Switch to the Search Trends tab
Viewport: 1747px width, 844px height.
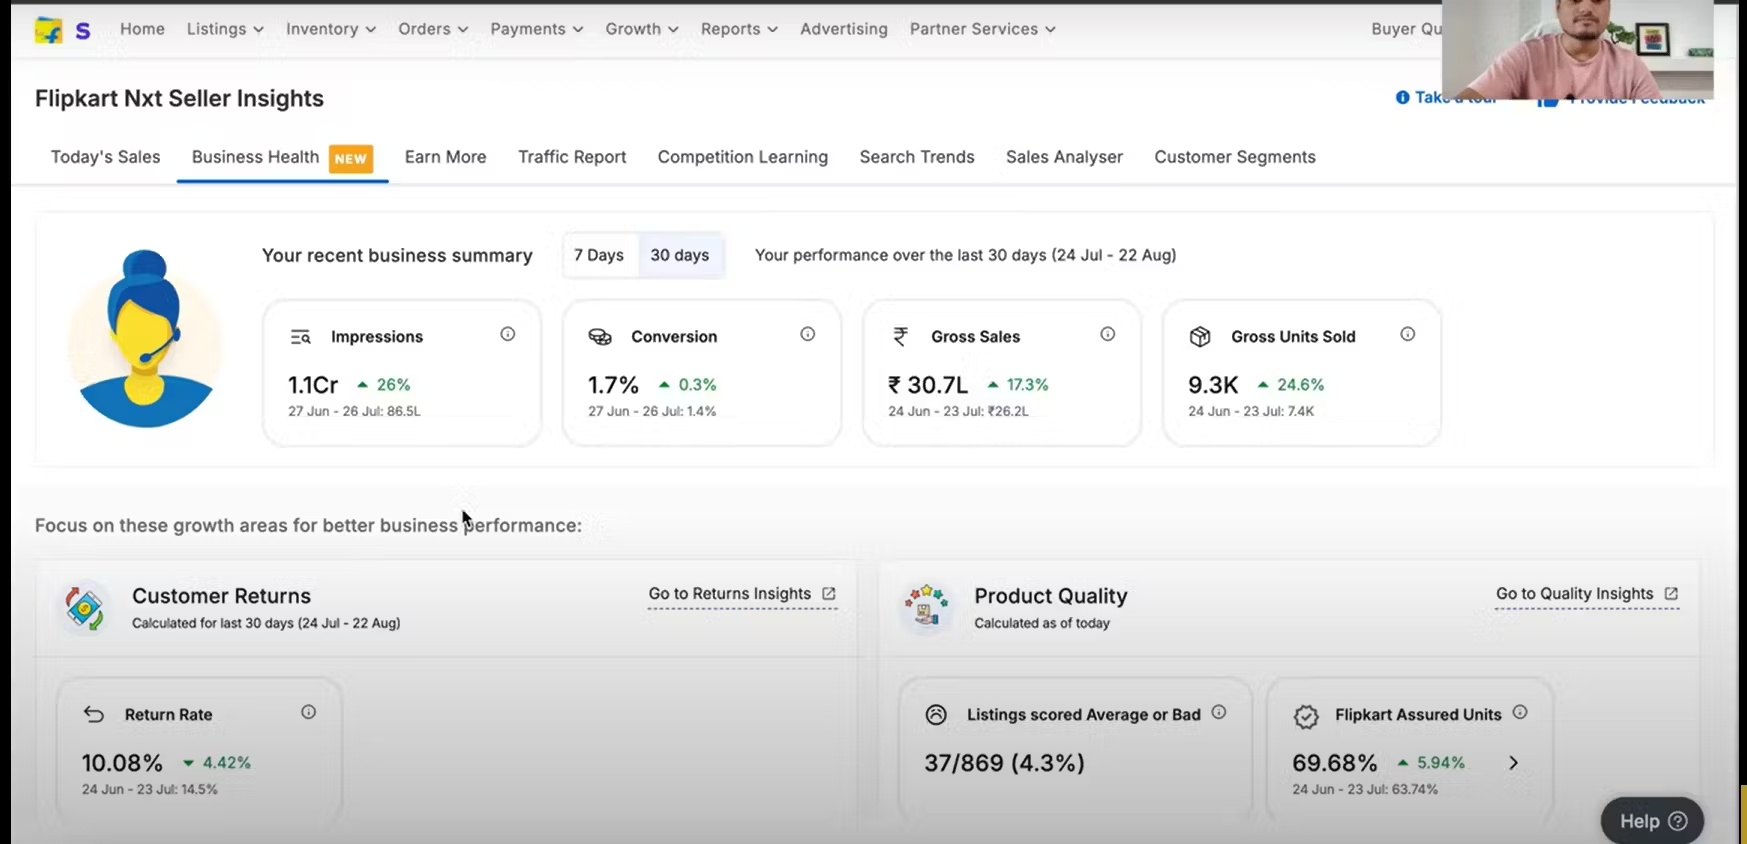(917, 157)
